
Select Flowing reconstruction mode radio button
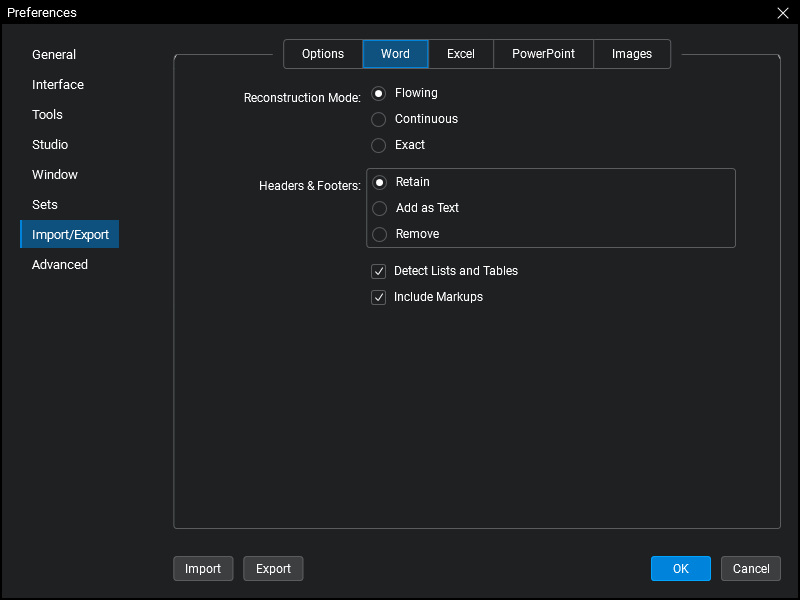(379, 93)
